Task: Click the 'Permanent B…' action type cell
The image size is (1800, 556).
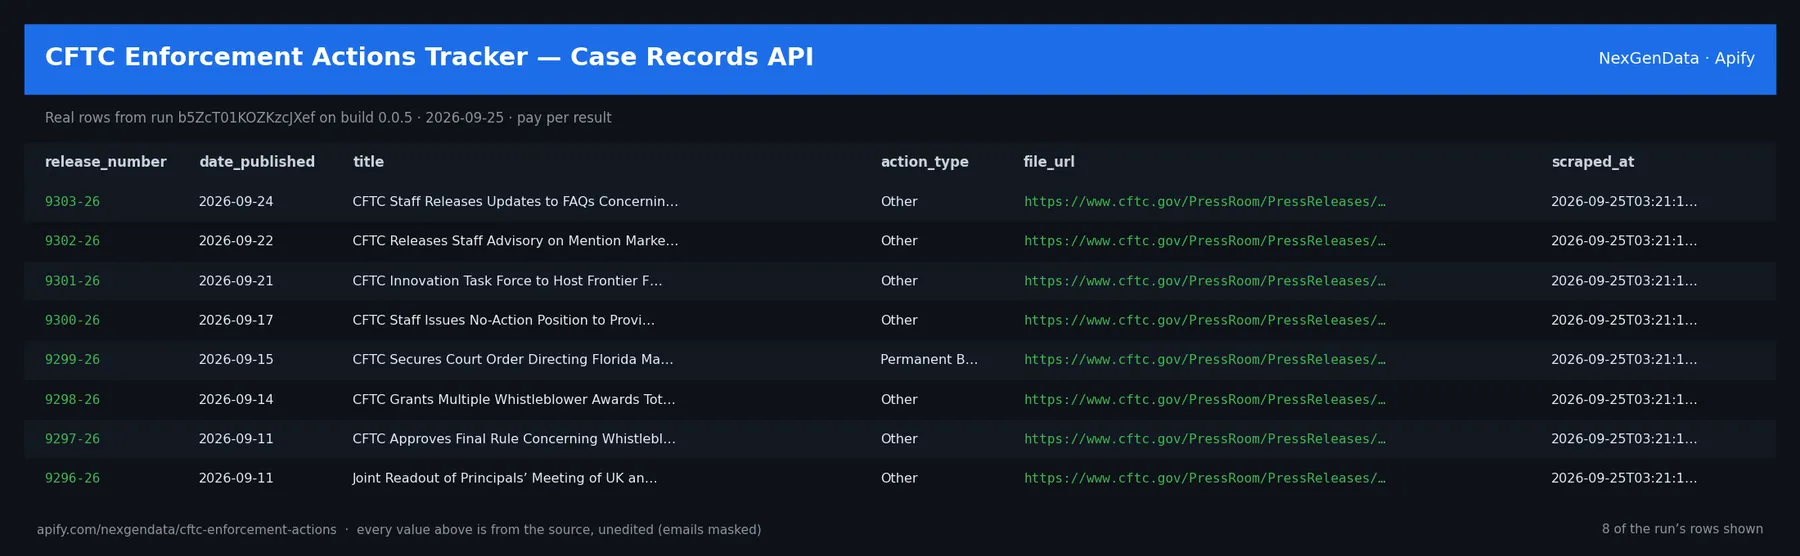Action: pyautogui.click(x=929, y=360)
